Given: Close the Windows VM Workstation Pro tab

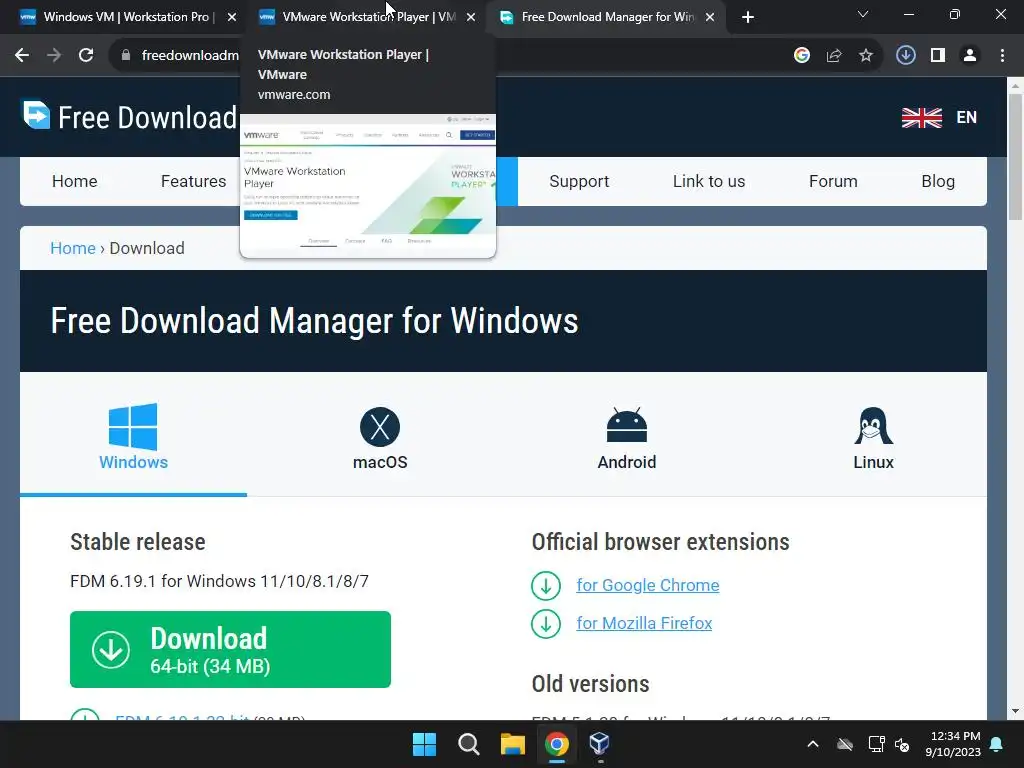Looking at the screenshot, I should (x=232, y=18).
